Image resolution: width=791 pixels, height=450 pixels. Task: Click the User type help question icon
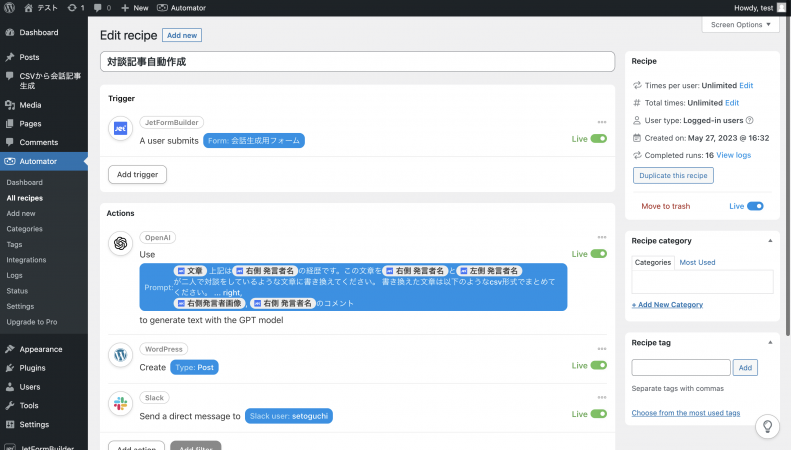750,120
